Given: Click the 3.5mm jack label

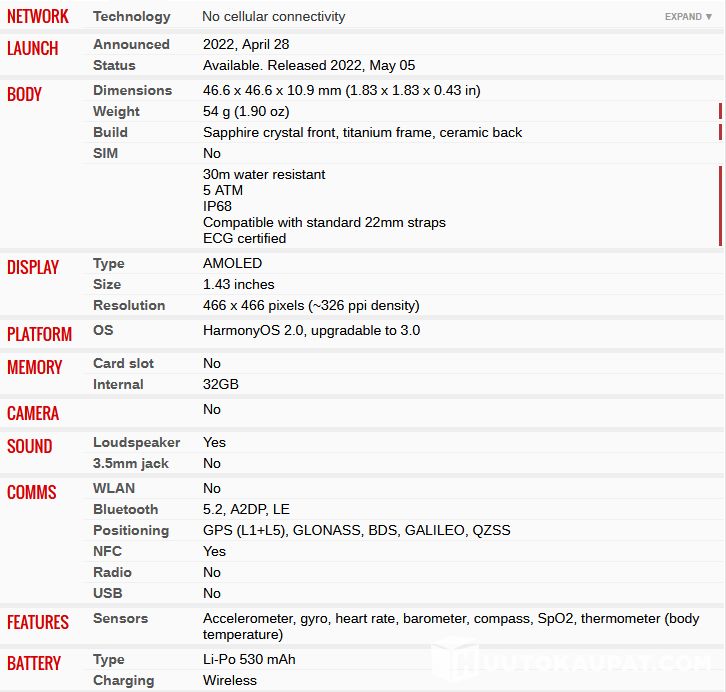Looking at the screenshot, I should point(131,463).
